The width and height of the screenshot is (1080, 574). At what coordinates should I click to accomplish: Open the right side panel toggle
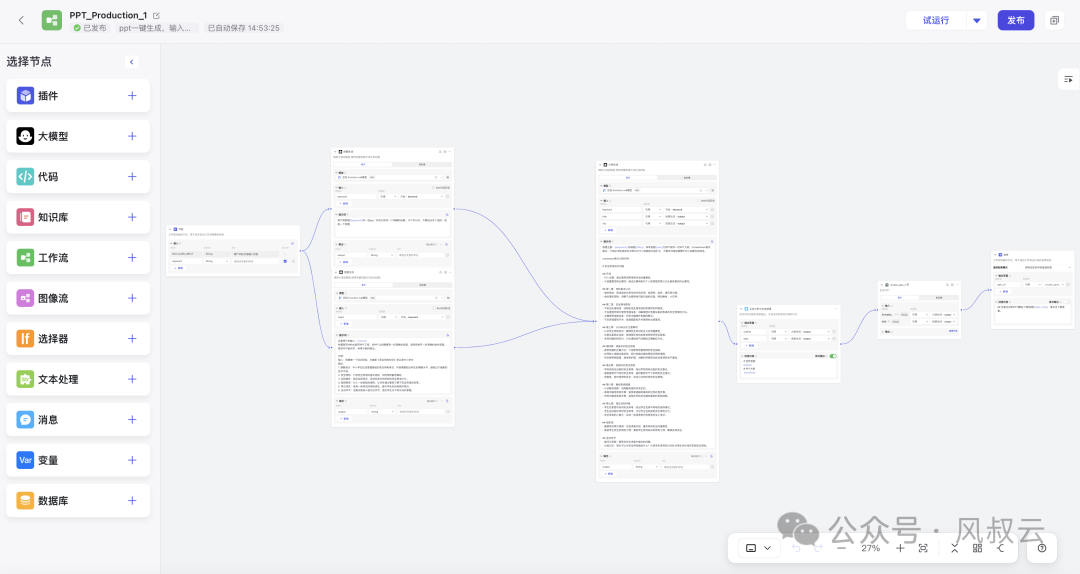point(1068,79)
